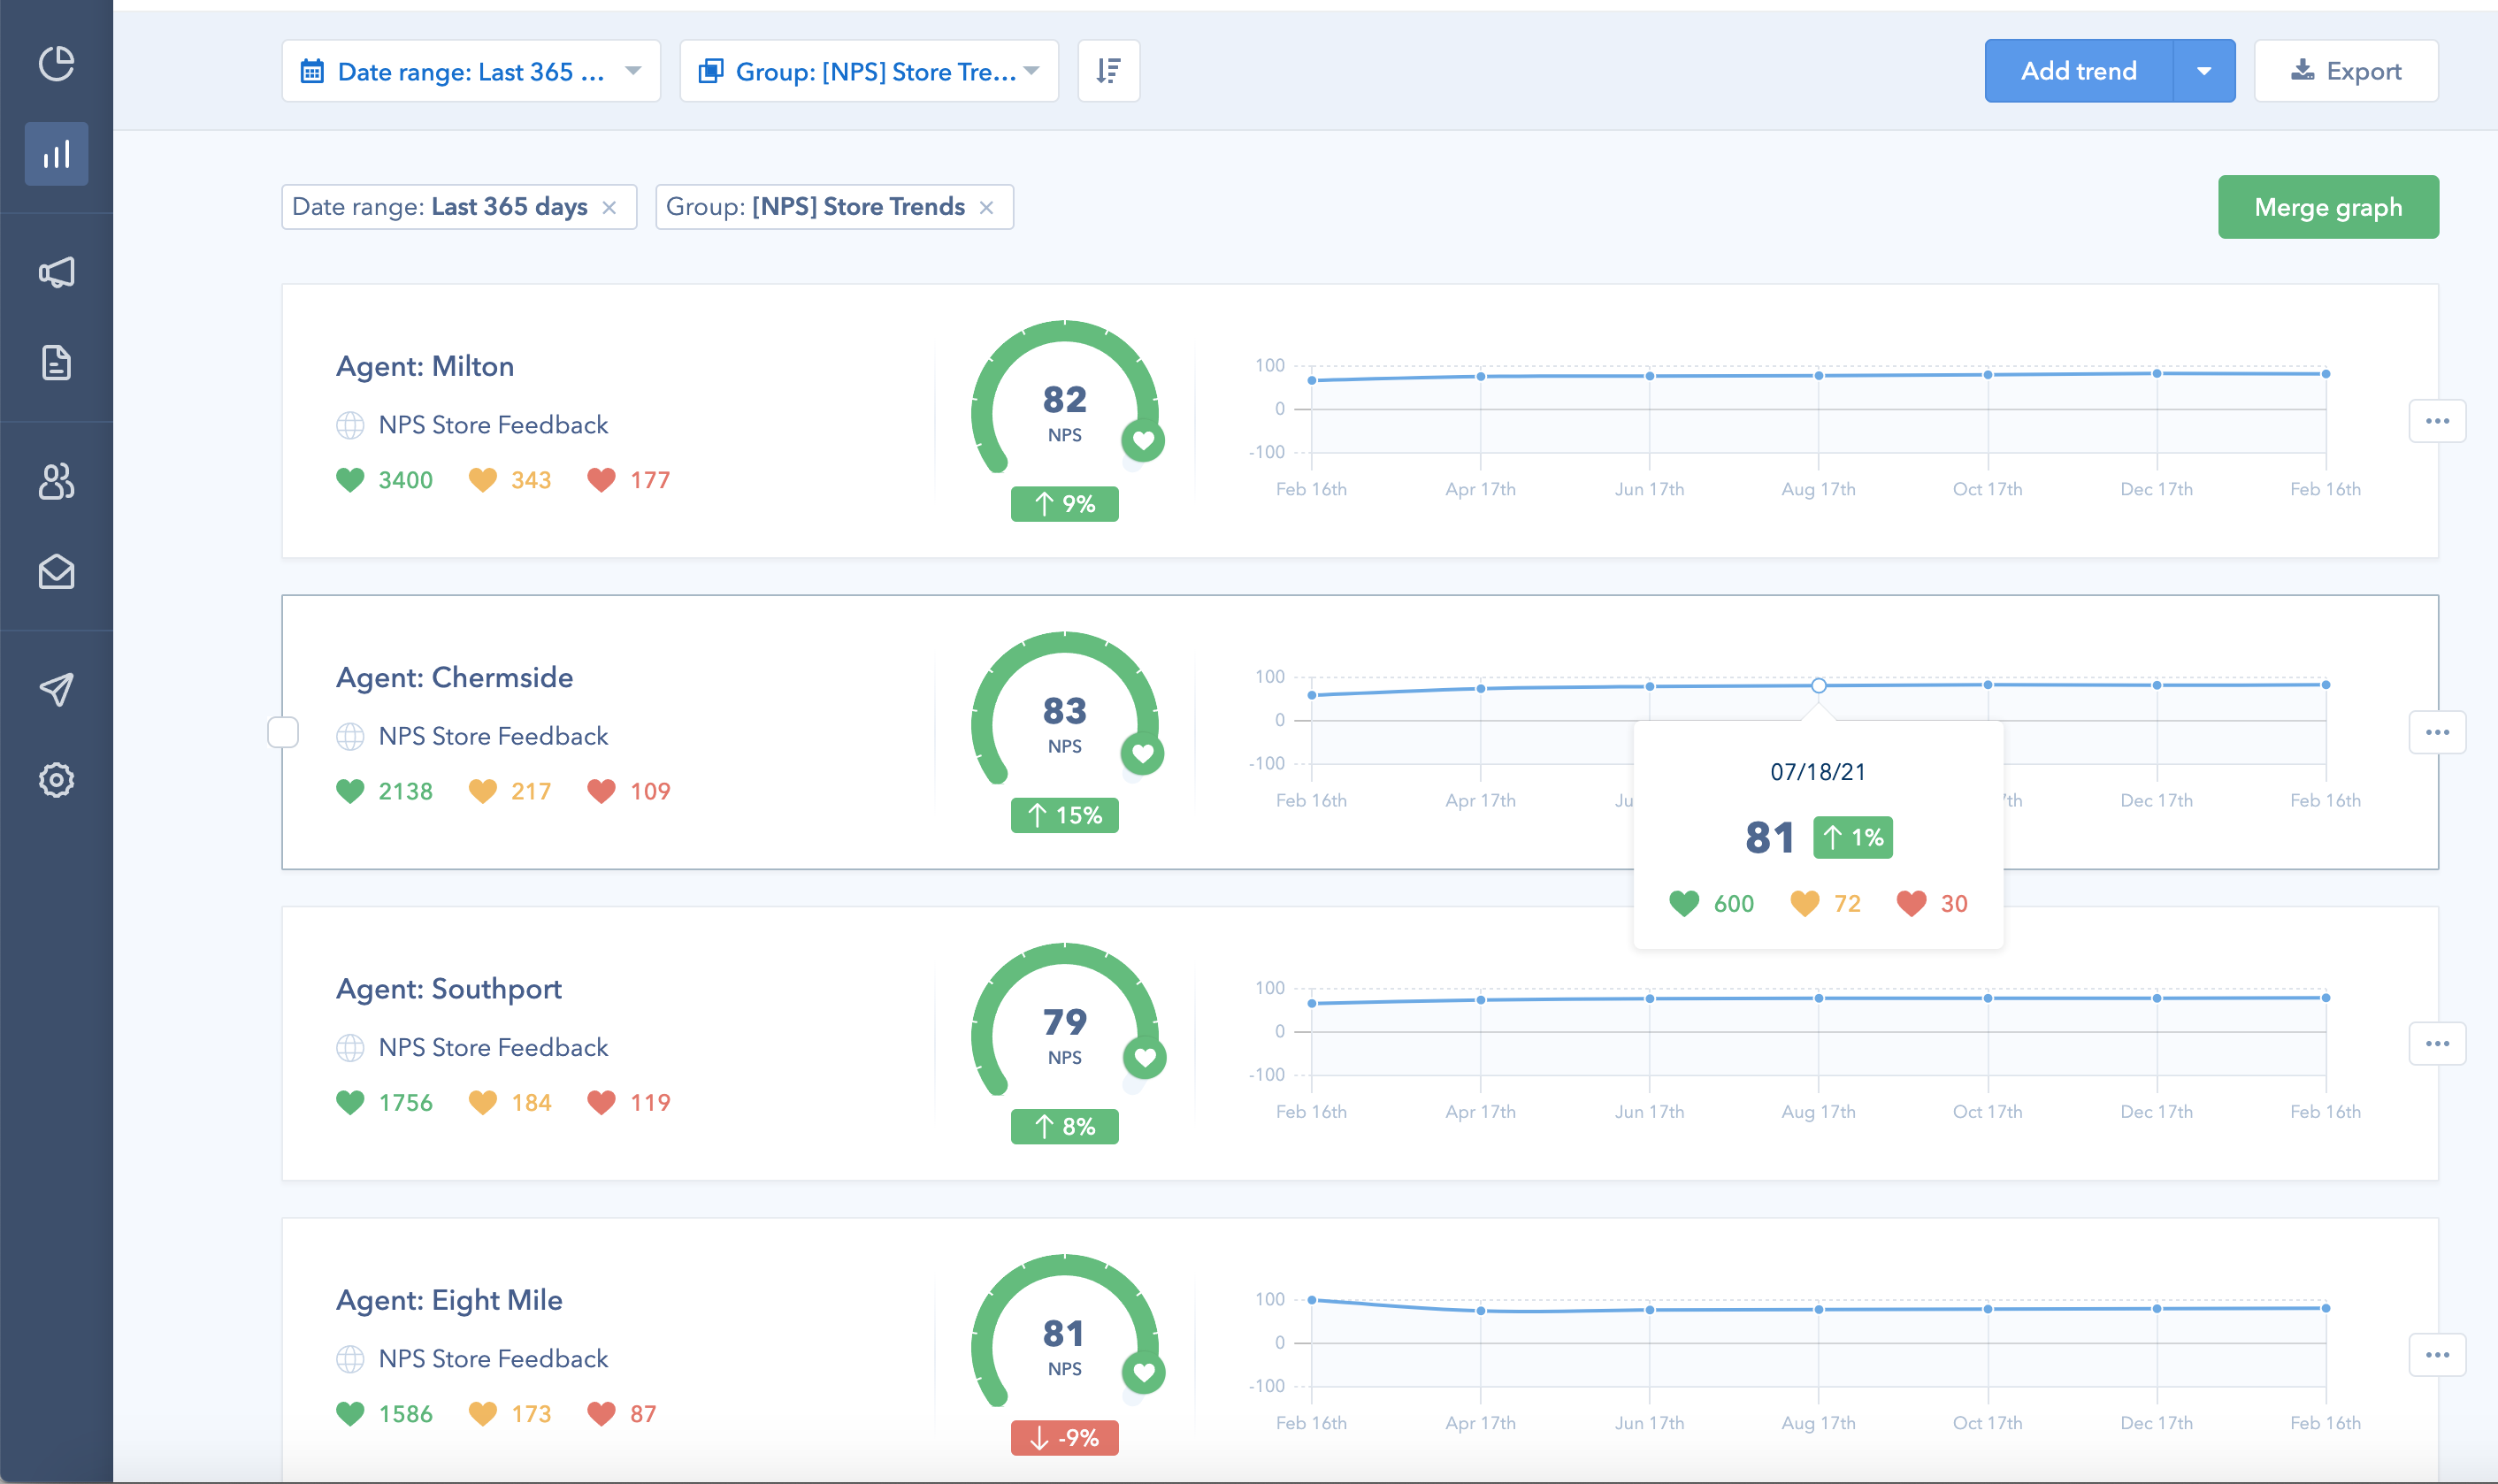The image size is (2498, 1484).
Task: Open the Date range Last 365 dropdown
Action: pos(471,71)
